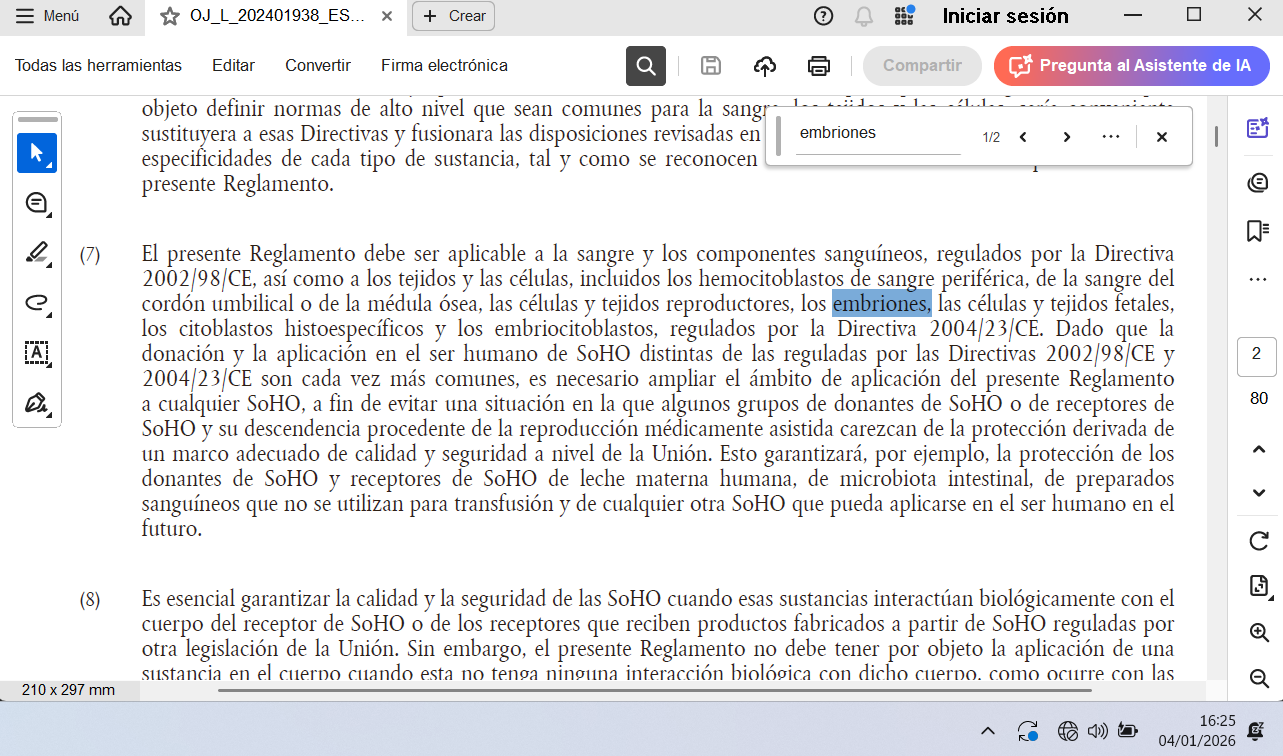Open Todas las herramientas

pyautogui.click(x=98, y=66)
